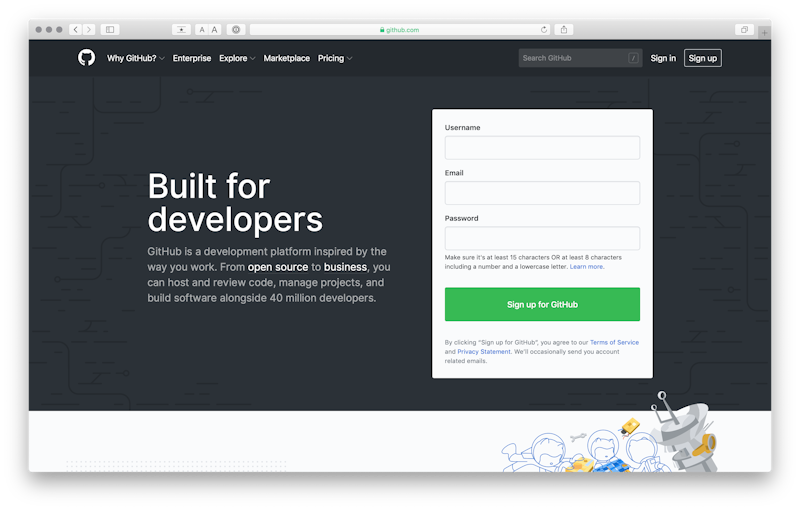Focus the Username input field
The image size is (800, 510).
[x=542, y=148]
